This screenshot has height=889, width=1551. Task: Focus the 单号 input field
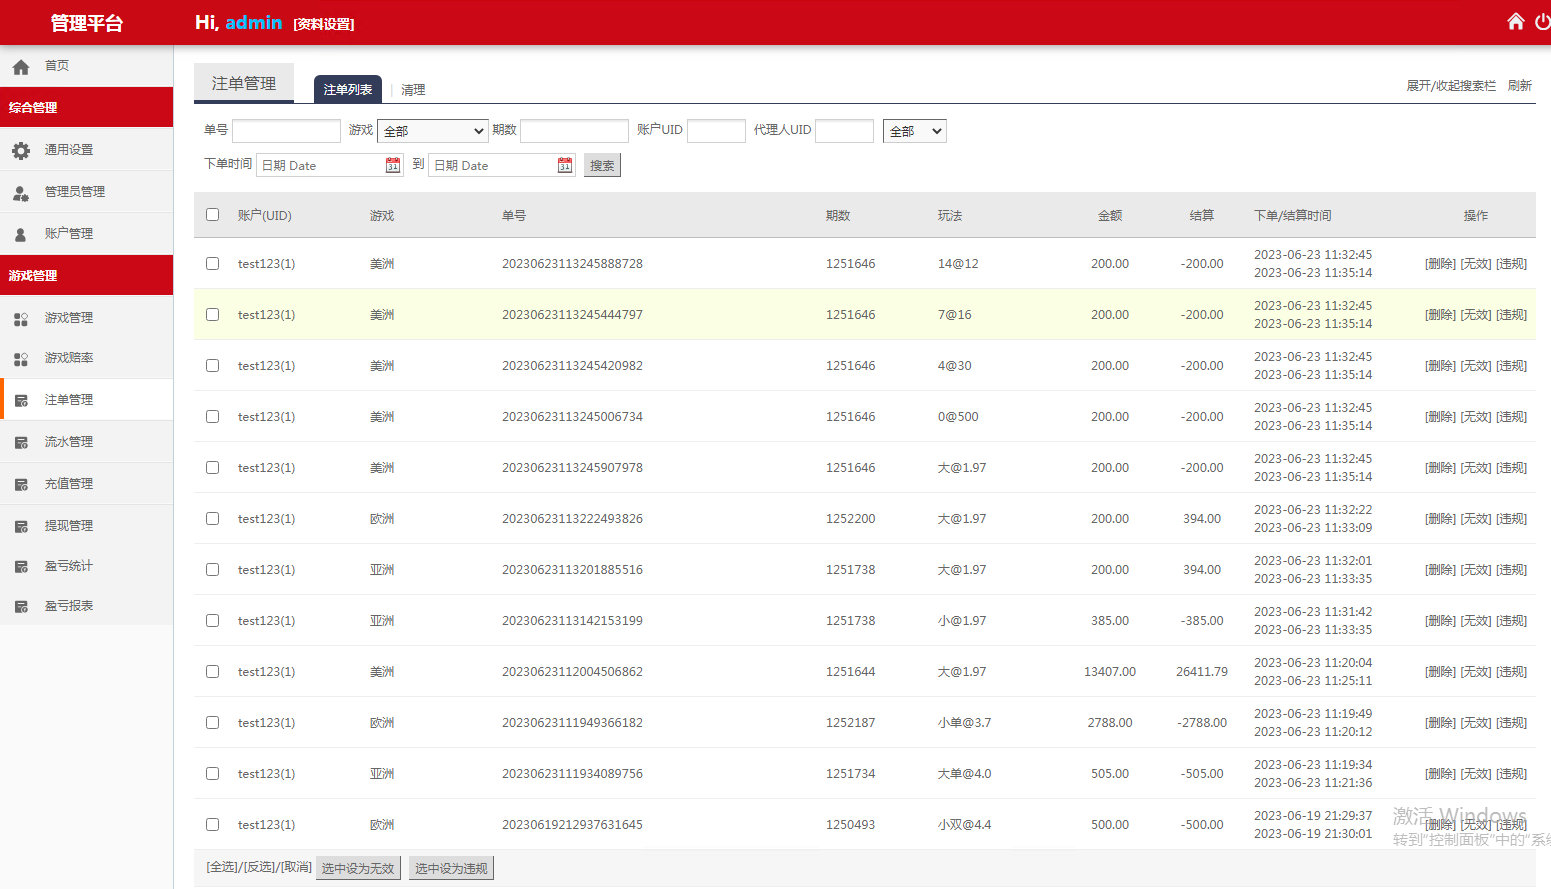tap(286, 131)
